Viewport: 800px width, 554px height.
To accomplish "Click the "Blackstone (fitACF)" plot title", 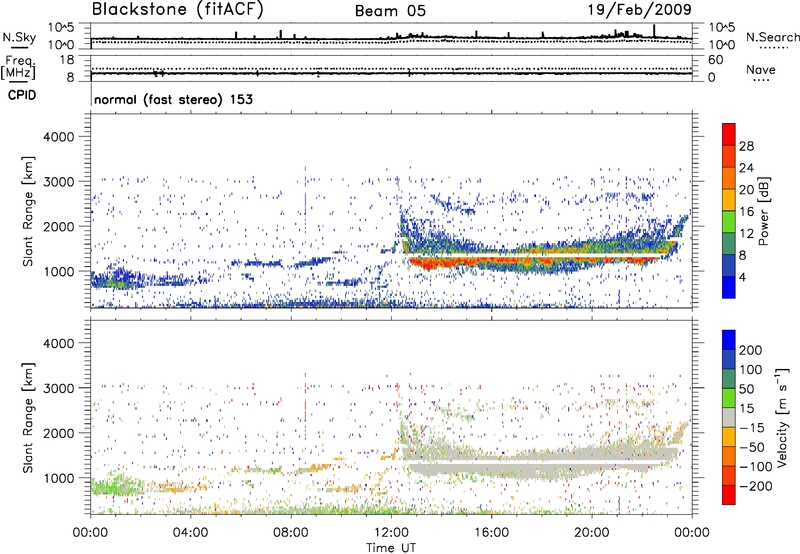I will (178, 10).
